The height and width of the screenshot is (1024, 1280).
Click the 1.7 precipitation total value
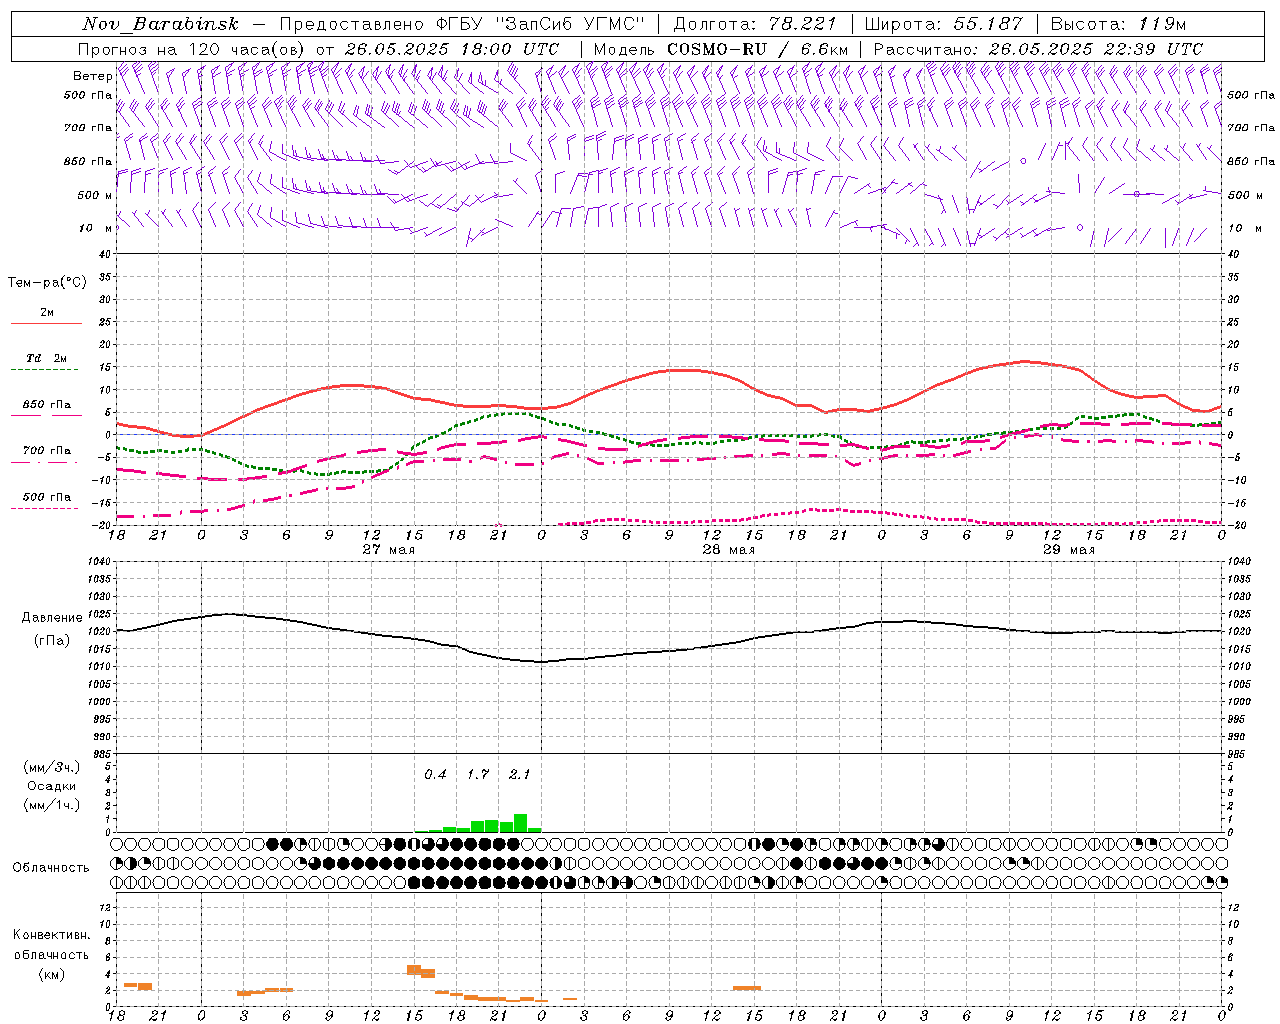coord(478,774)
